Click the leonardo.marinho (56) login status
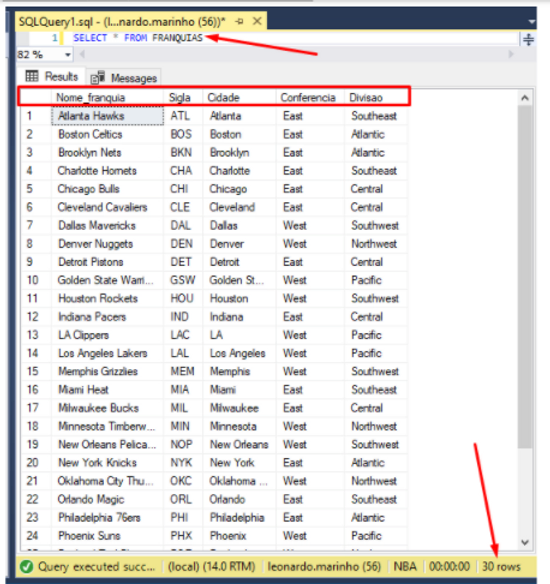550x584 pixels. (x=324, y=566)
